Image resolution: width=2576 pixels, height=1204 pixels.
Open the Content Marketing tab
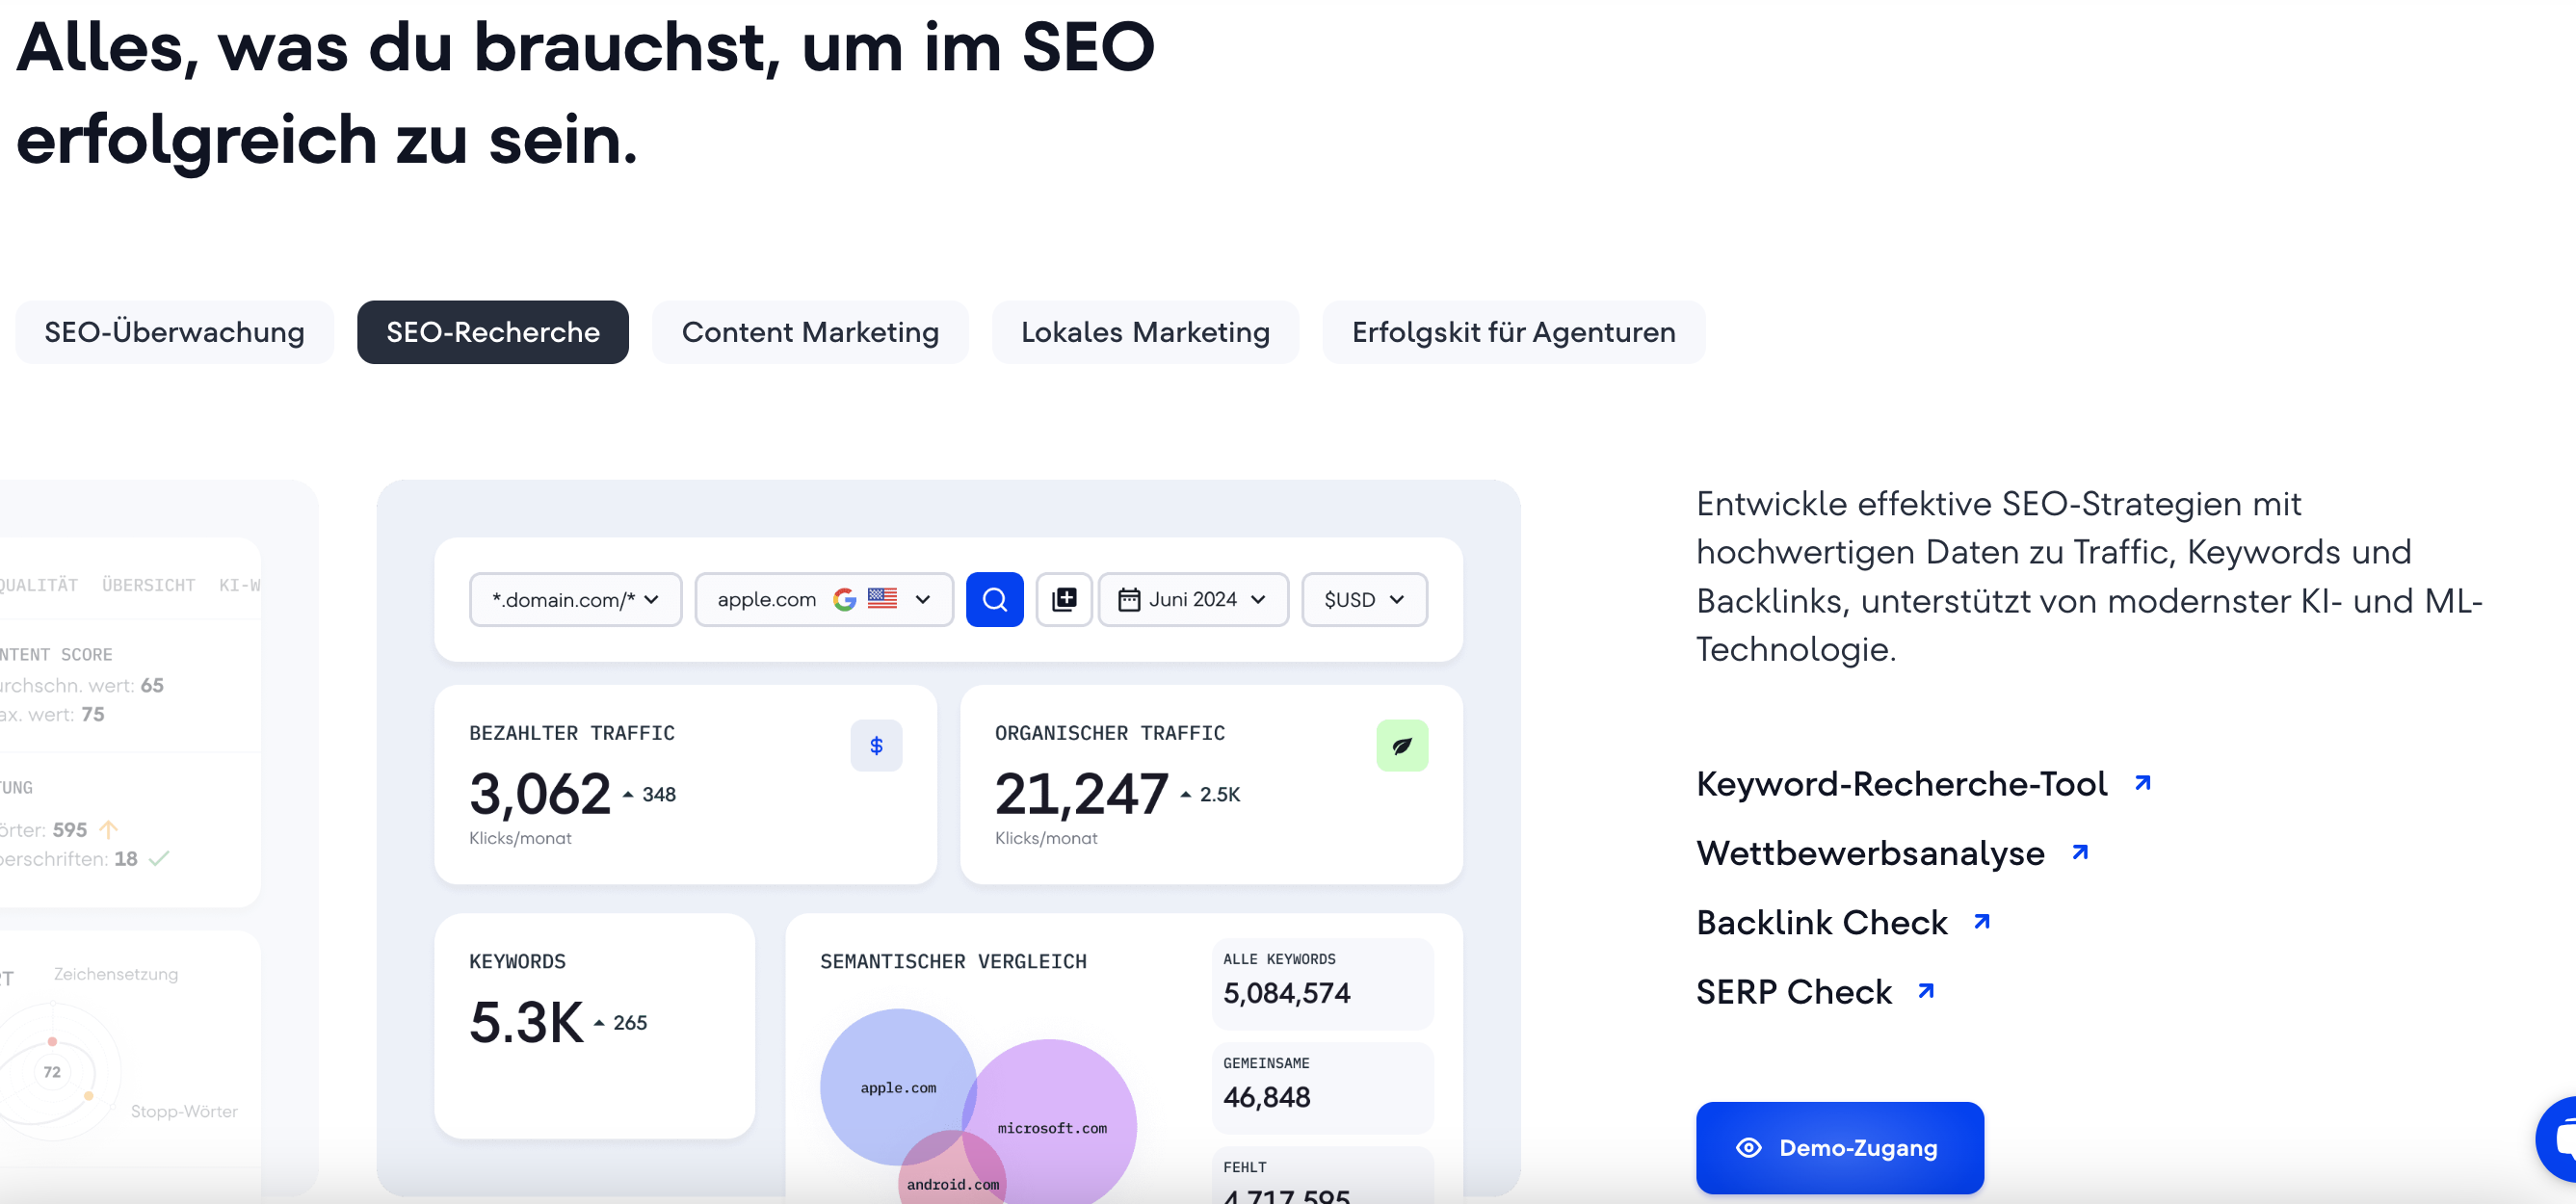coord(810,332)
